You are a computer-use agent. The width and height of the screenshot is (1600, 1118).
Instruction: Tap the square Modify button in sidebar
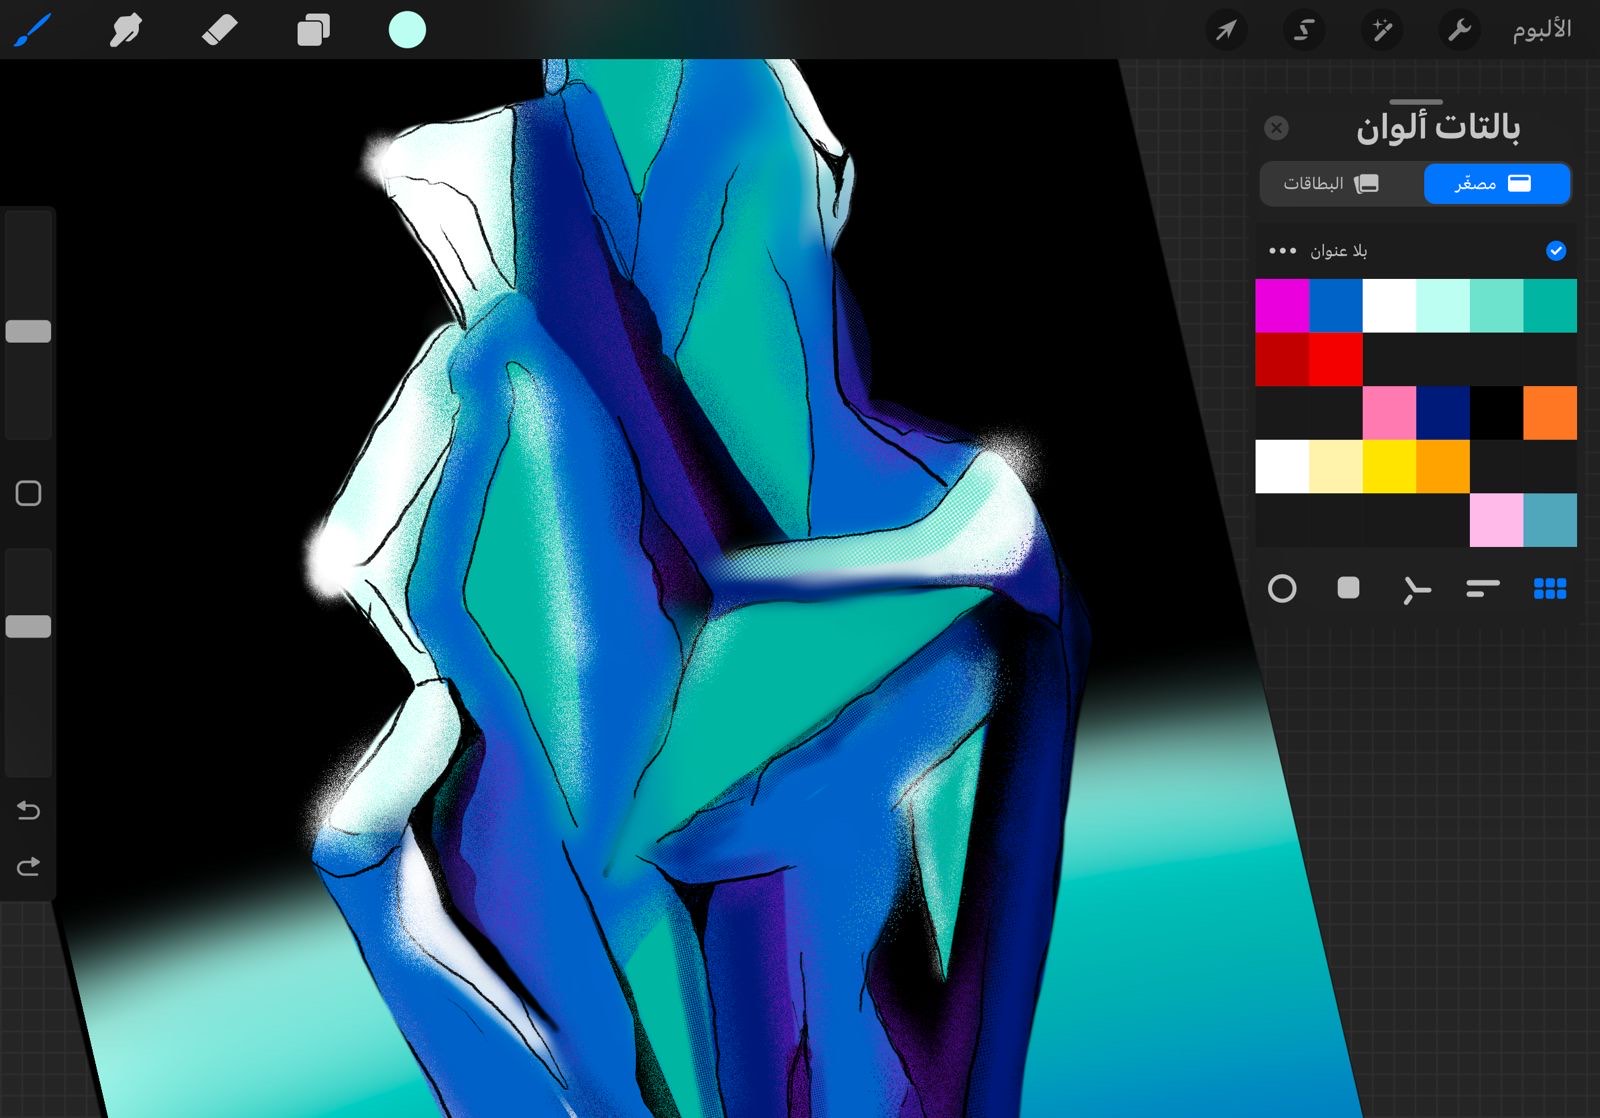[x=28, y=493]
